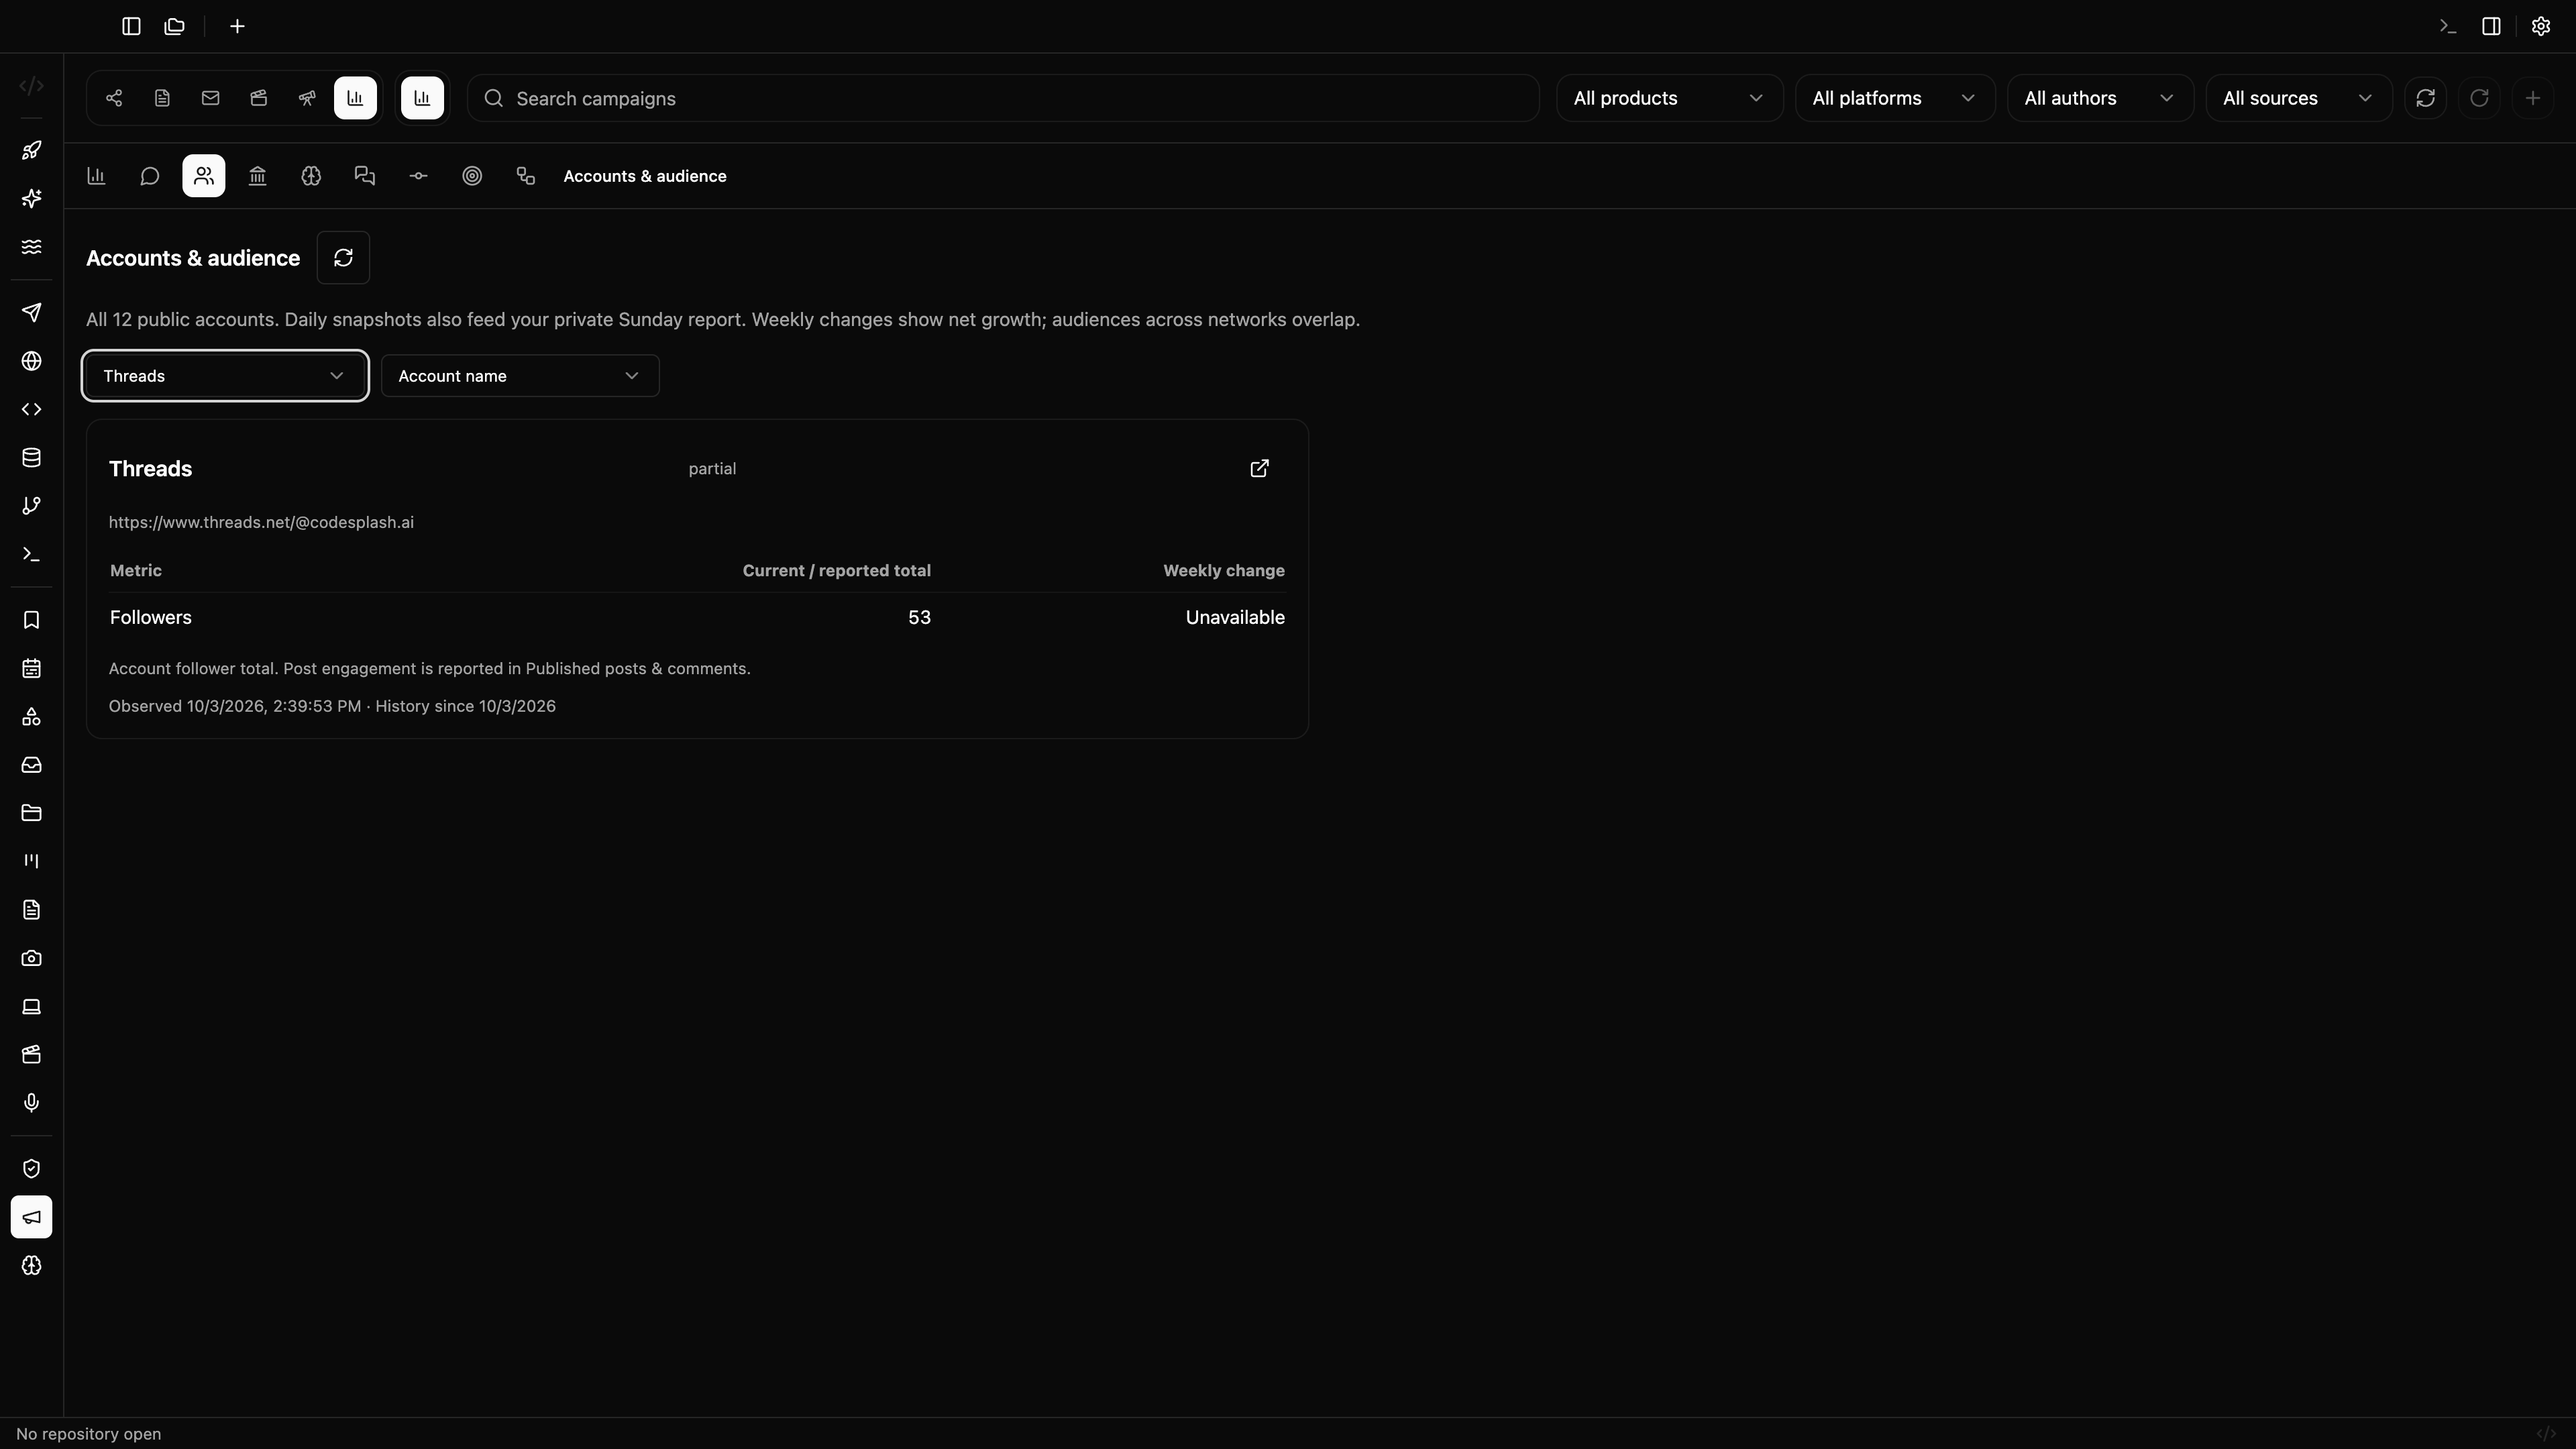This screenshot has width=2576, height=1449.
Task: Refresh the Accounts & audience section
Action: [343, 258]
